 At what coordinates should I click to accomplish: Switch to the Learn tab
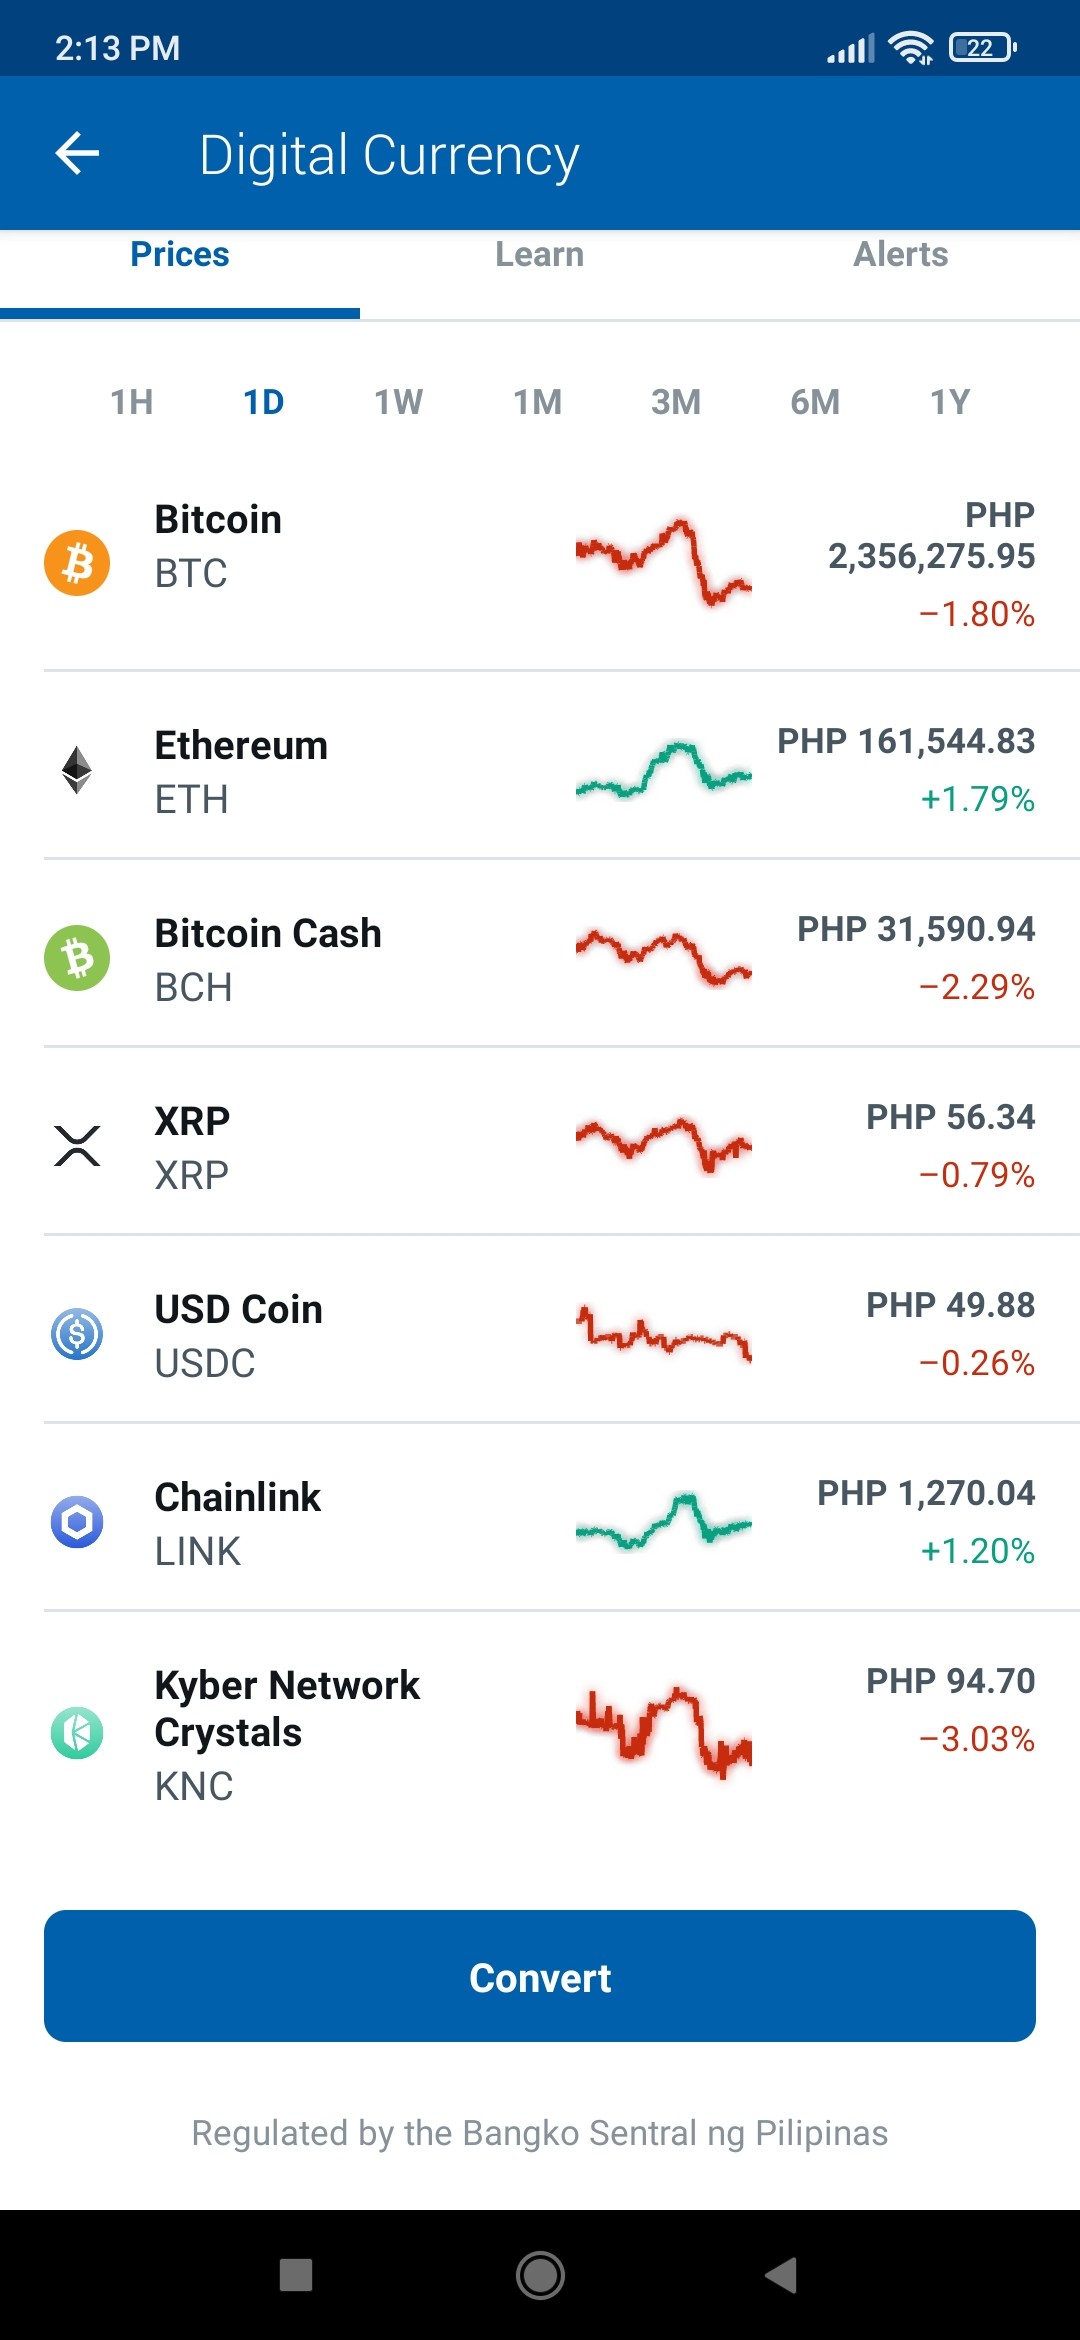pyautogui.click(x=540, y=255)
